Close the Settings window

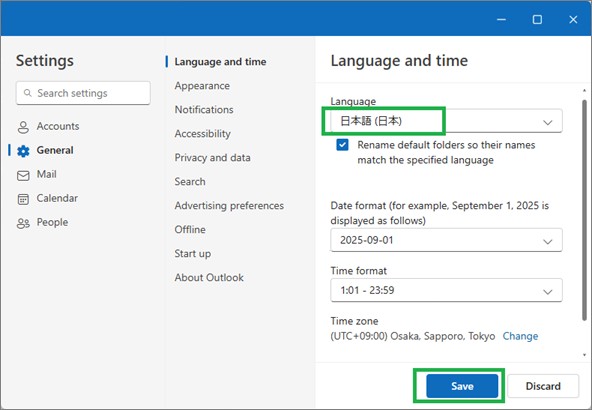point(573,19)
